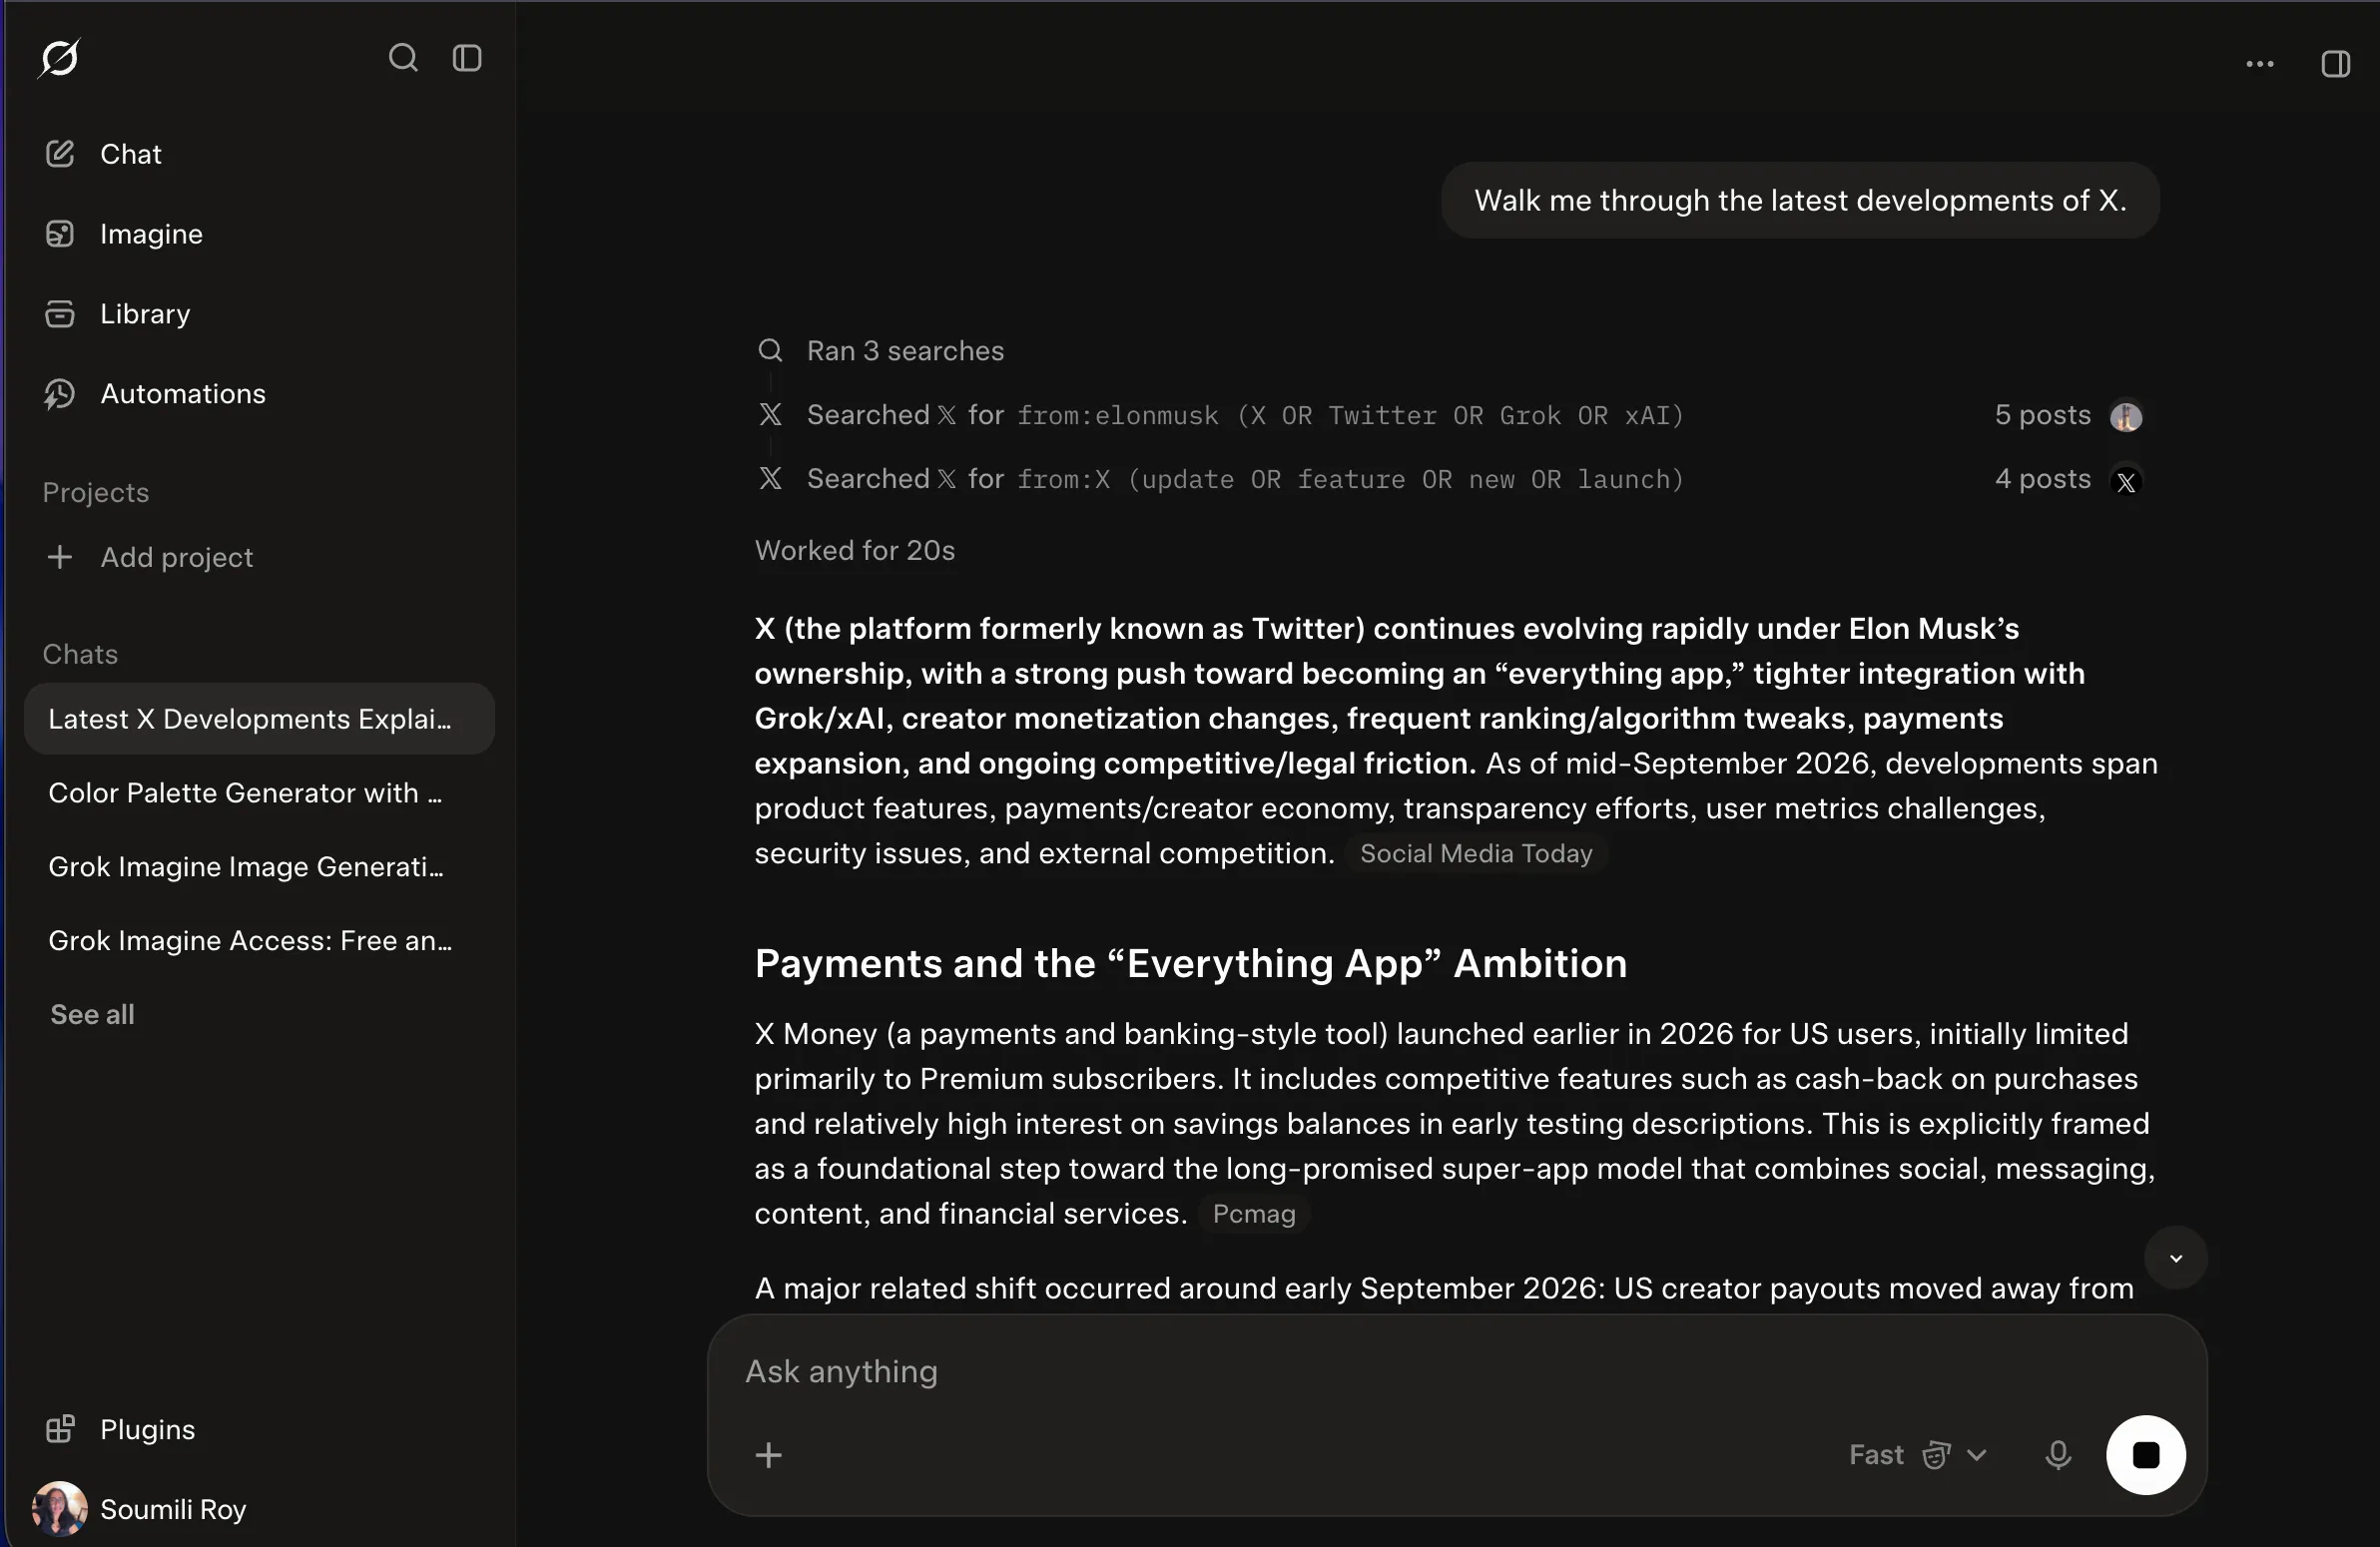This screenshot has width=2380, height=1547.
Task: Open the three-dot more options menu
Action: tap(2259, 64)
